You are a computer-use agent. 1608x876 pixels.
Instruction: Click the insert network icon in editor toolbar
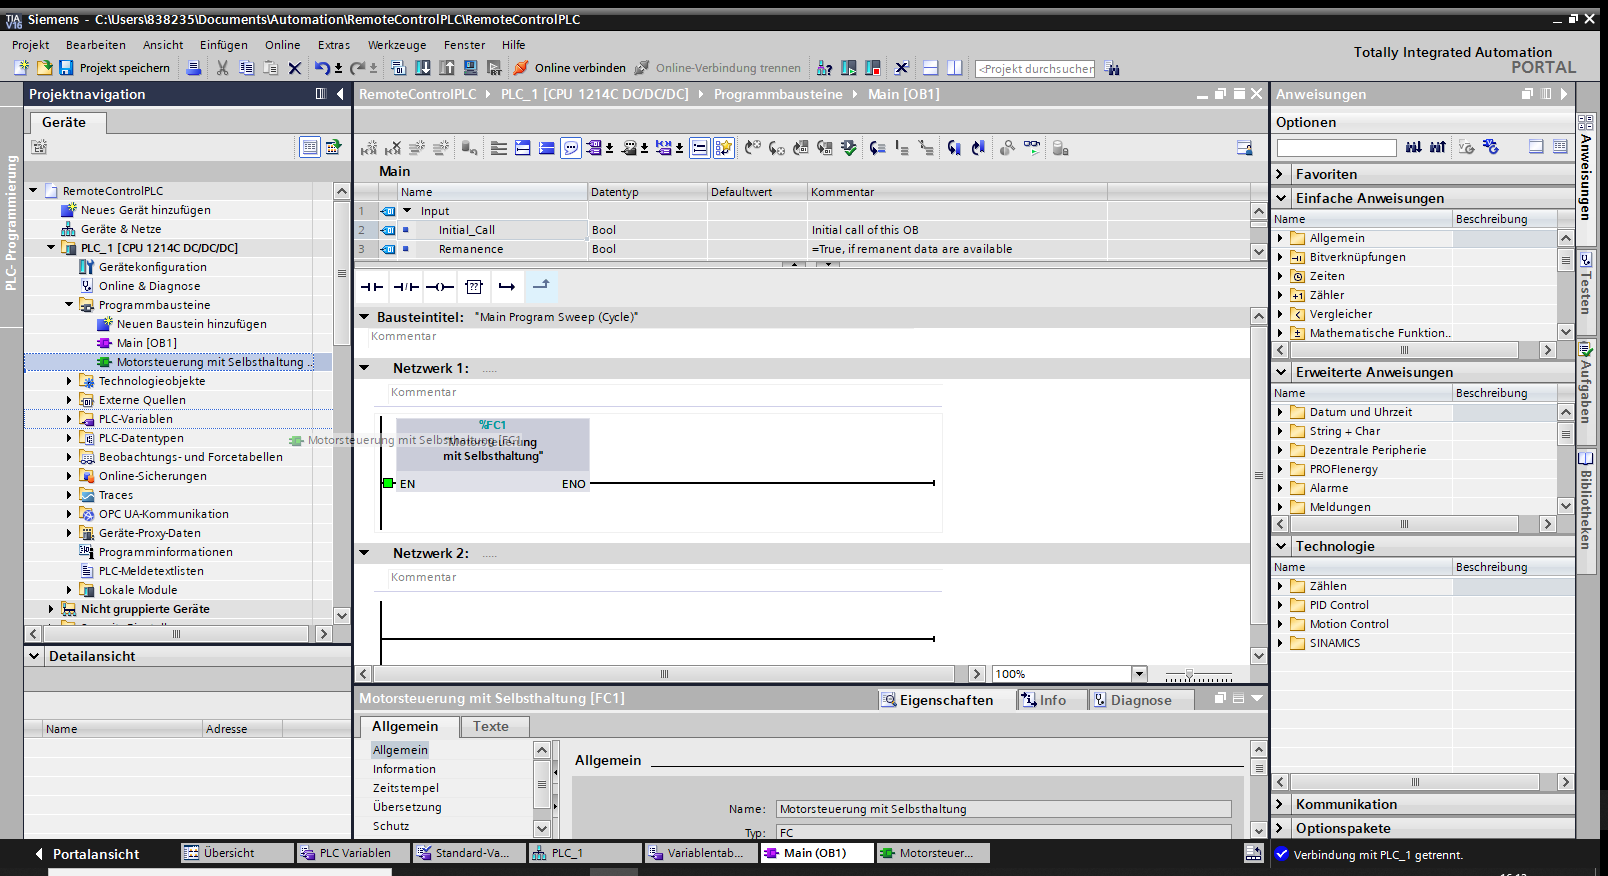[x=369, y=148]
